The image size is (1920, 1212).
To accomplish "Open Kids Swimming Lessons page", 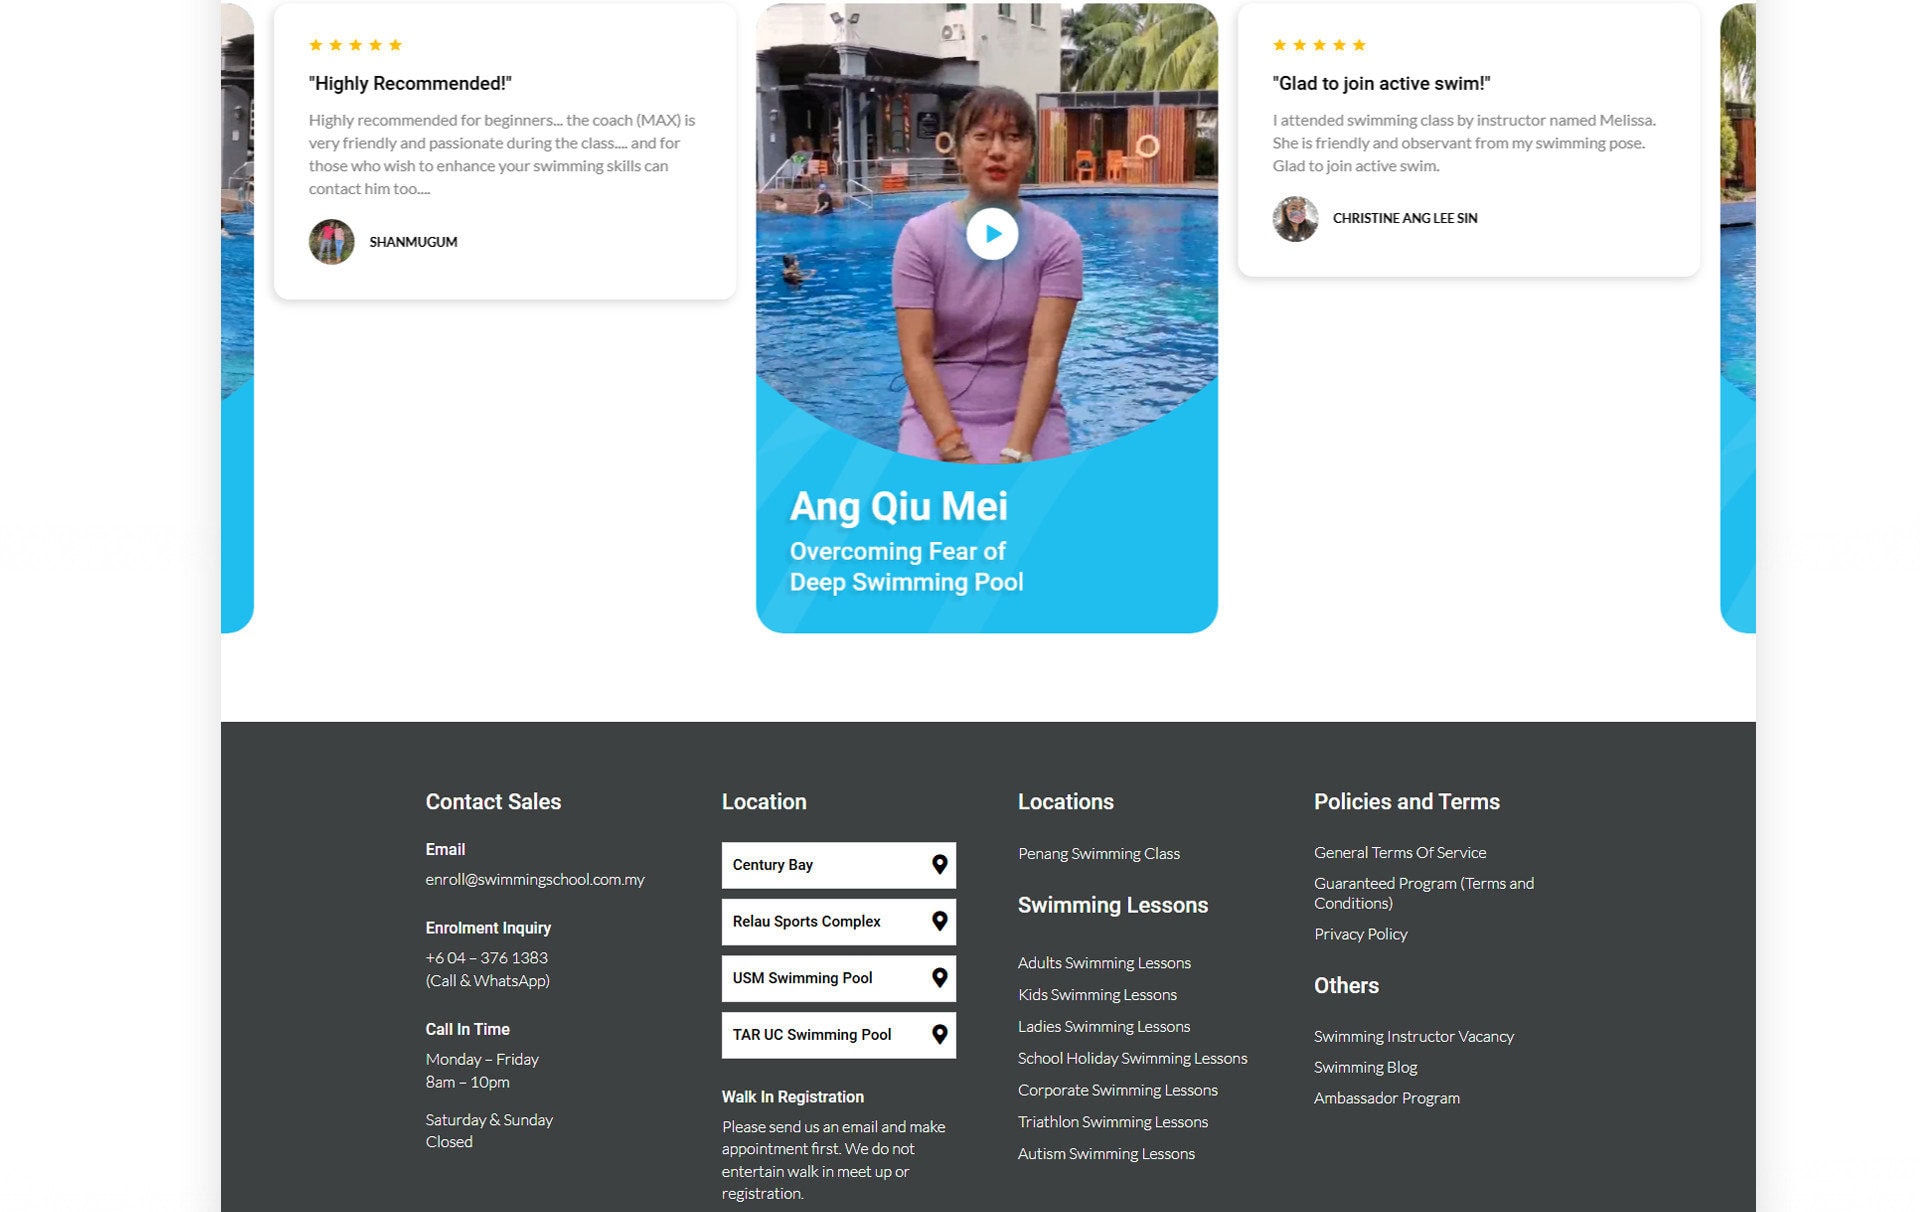I will [1097, 995].
